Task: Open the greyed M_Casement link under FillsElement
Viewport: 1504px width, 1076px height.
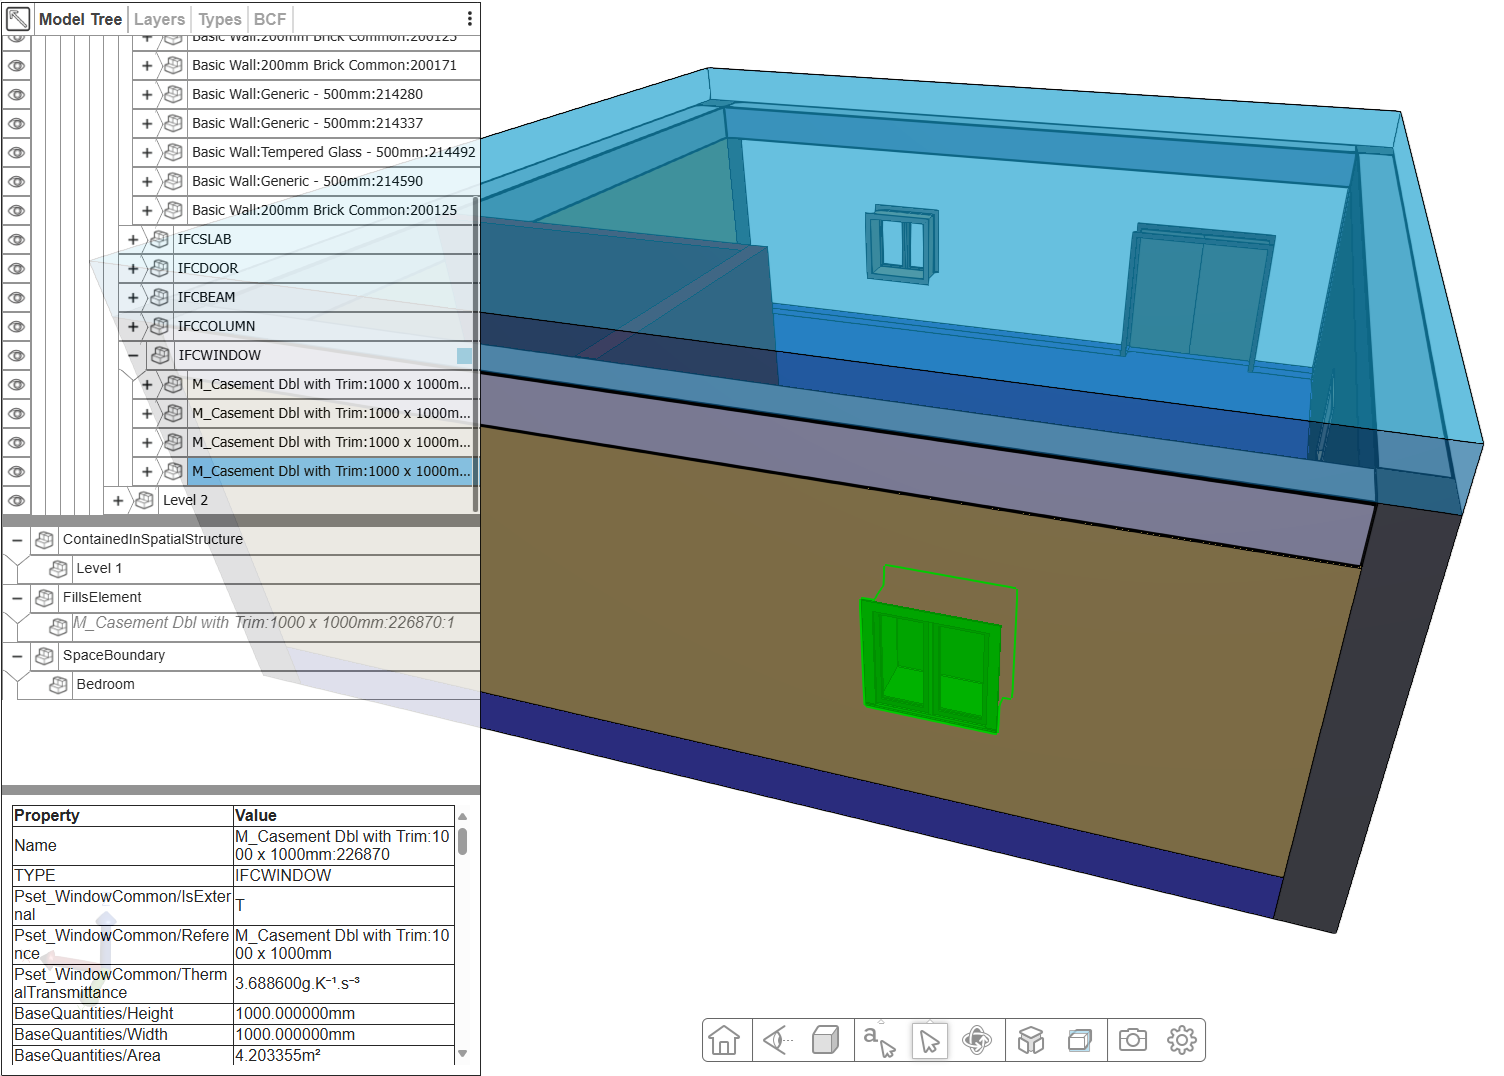Action: pyautogui.click(x=263, y=623)
